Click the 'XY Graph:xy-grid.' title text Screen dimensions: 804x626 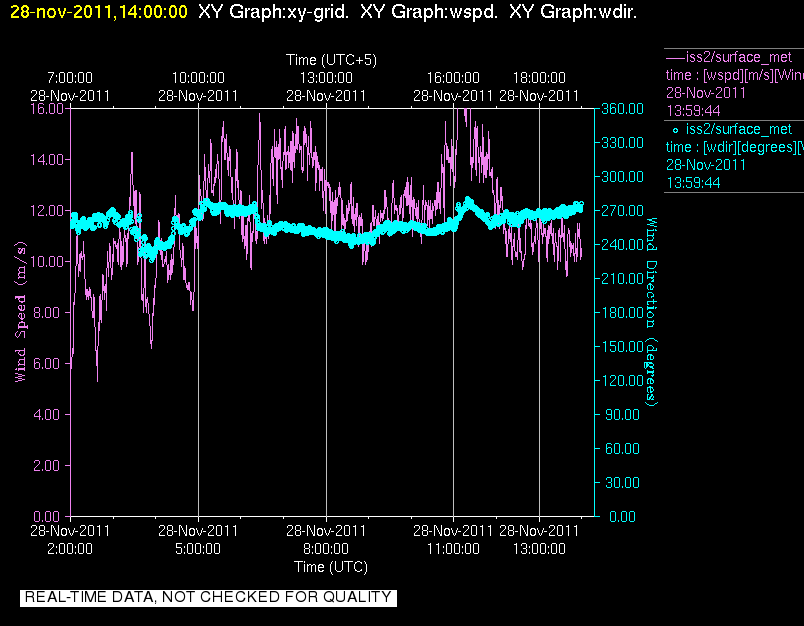(x=273, y=12)
